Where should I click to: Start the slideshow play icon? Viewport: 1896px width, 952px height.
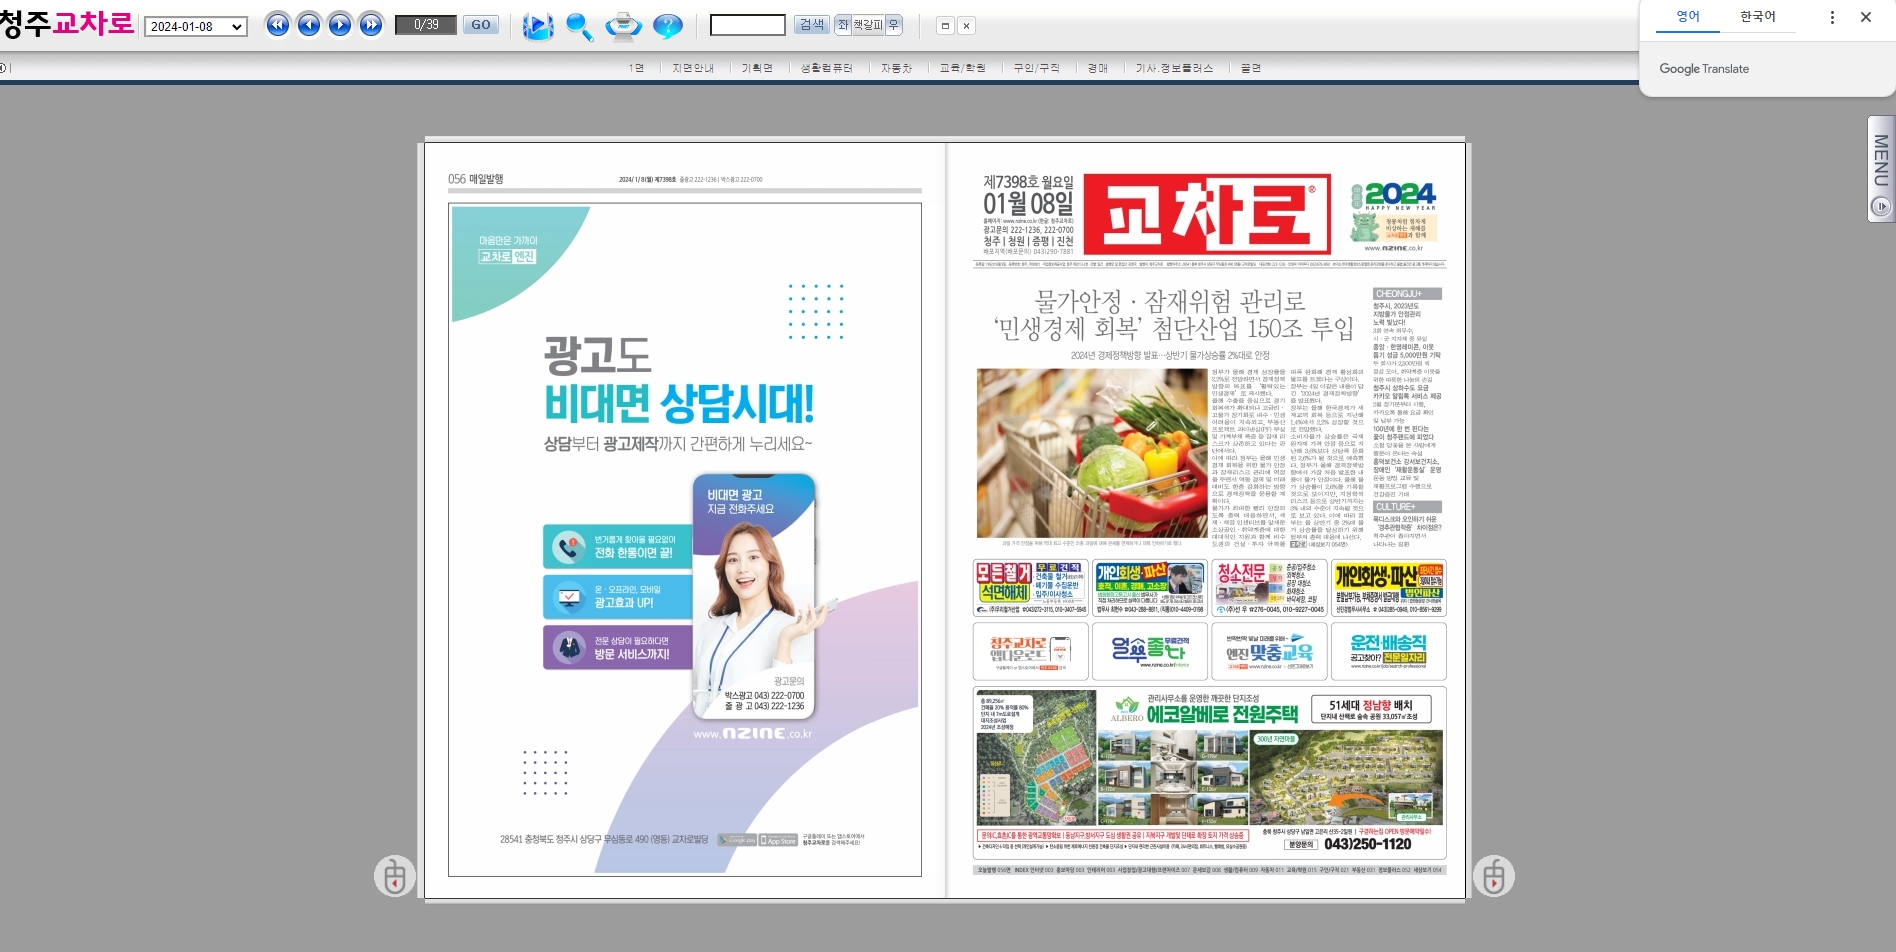click(538, 26)
